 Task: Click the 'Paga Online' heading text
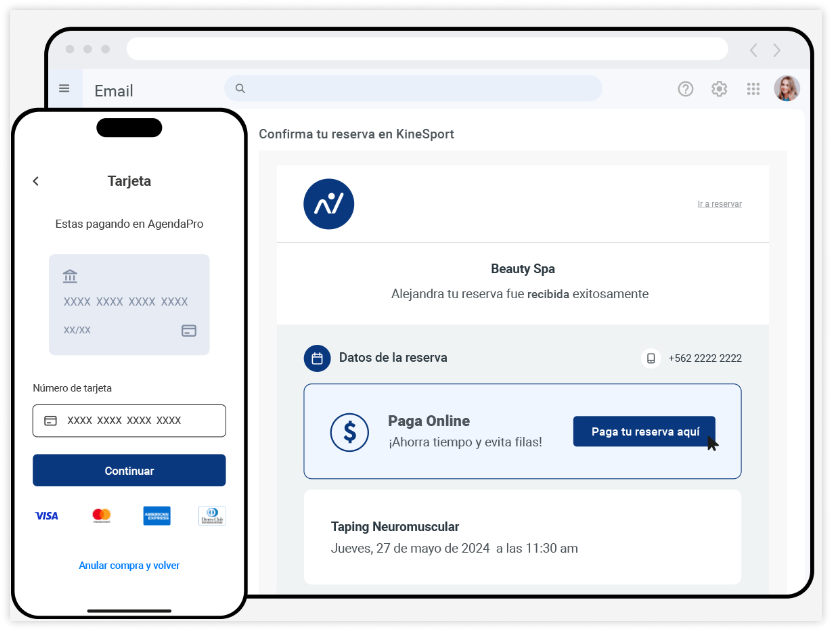click(x=429, y=421)
